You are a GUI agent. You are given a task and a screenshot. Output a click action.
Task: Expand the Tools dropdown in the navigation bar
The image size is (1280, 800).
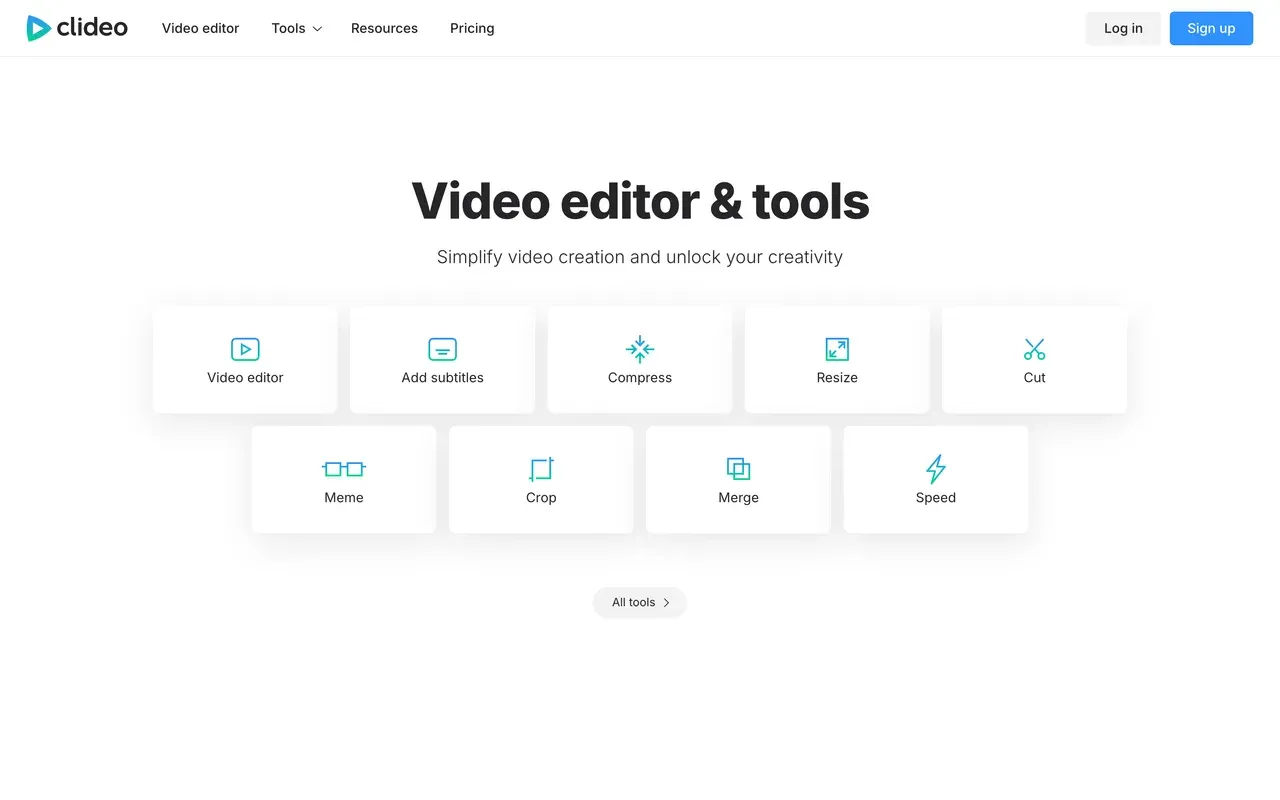pos(296,28)
